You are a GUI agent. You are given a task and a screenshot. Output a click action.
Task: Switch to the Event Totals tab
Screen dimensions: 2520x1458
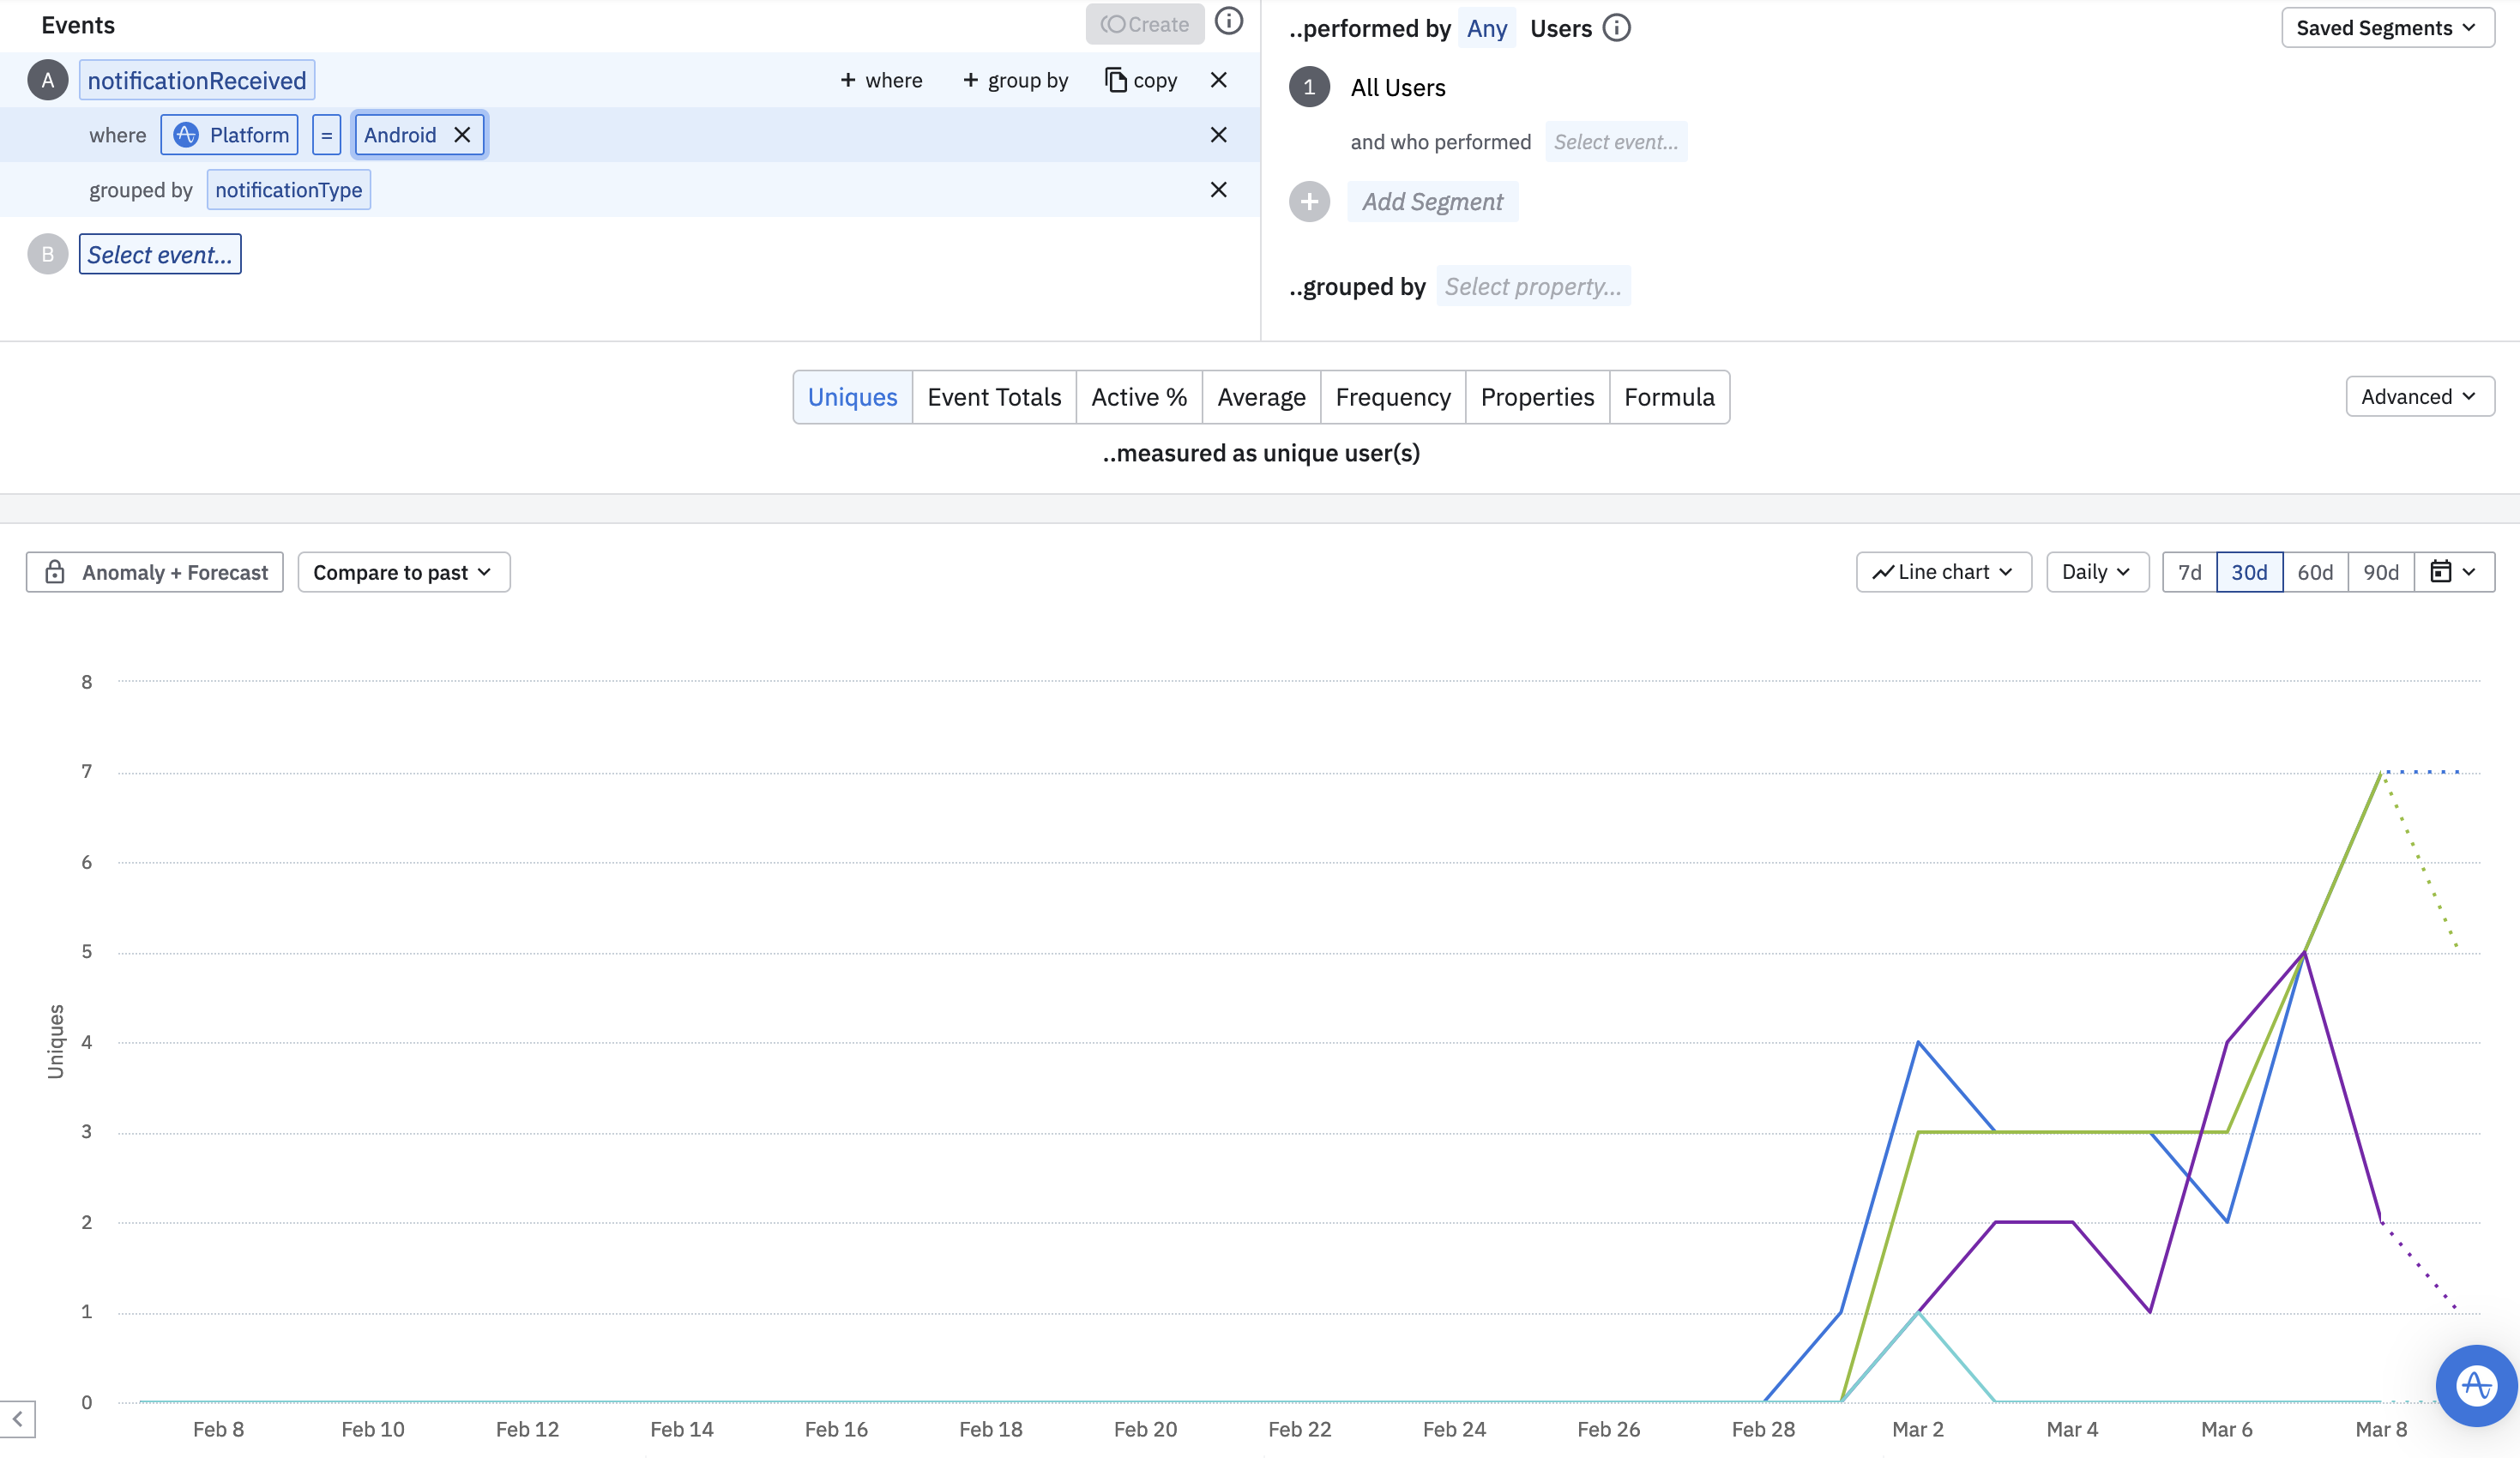click(x=993, y=397)
